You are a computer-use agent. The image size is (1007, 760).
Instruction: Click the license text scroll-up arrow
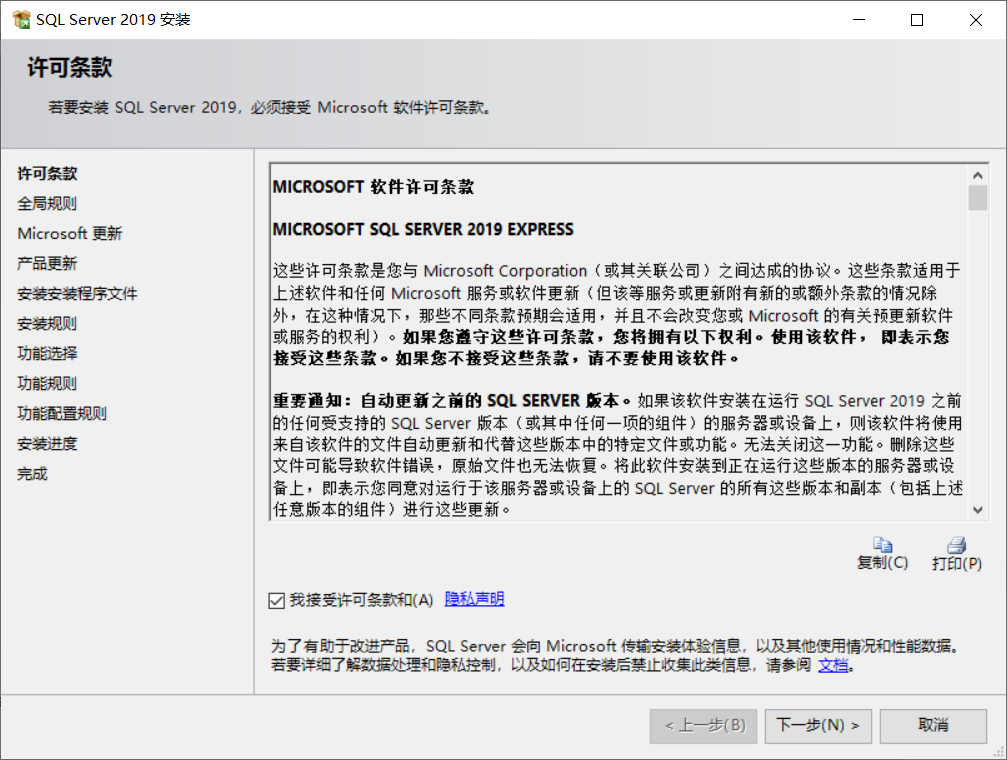point(977,175)
